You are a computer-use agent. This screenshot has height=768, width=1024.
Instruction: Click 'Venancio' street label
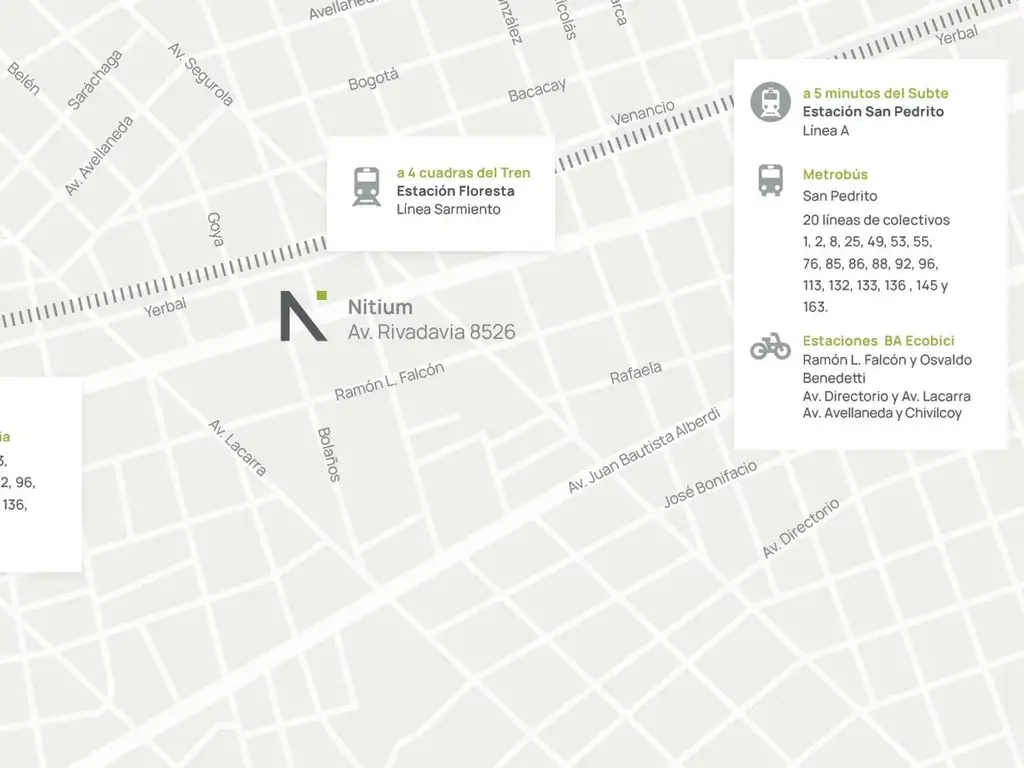tap(643, 112)
